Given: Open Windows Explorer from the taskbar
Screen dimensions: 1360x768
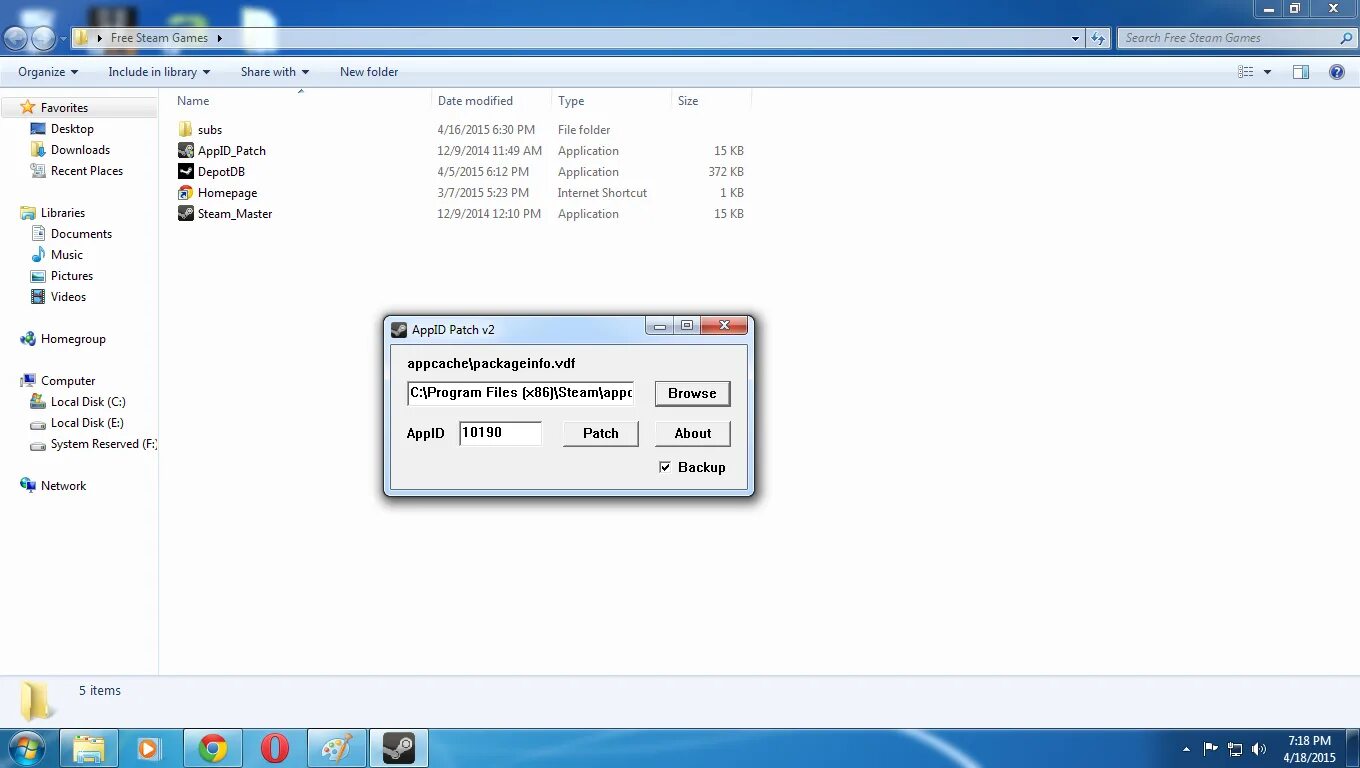Looking at the screenshot, I should coord(89,748).
